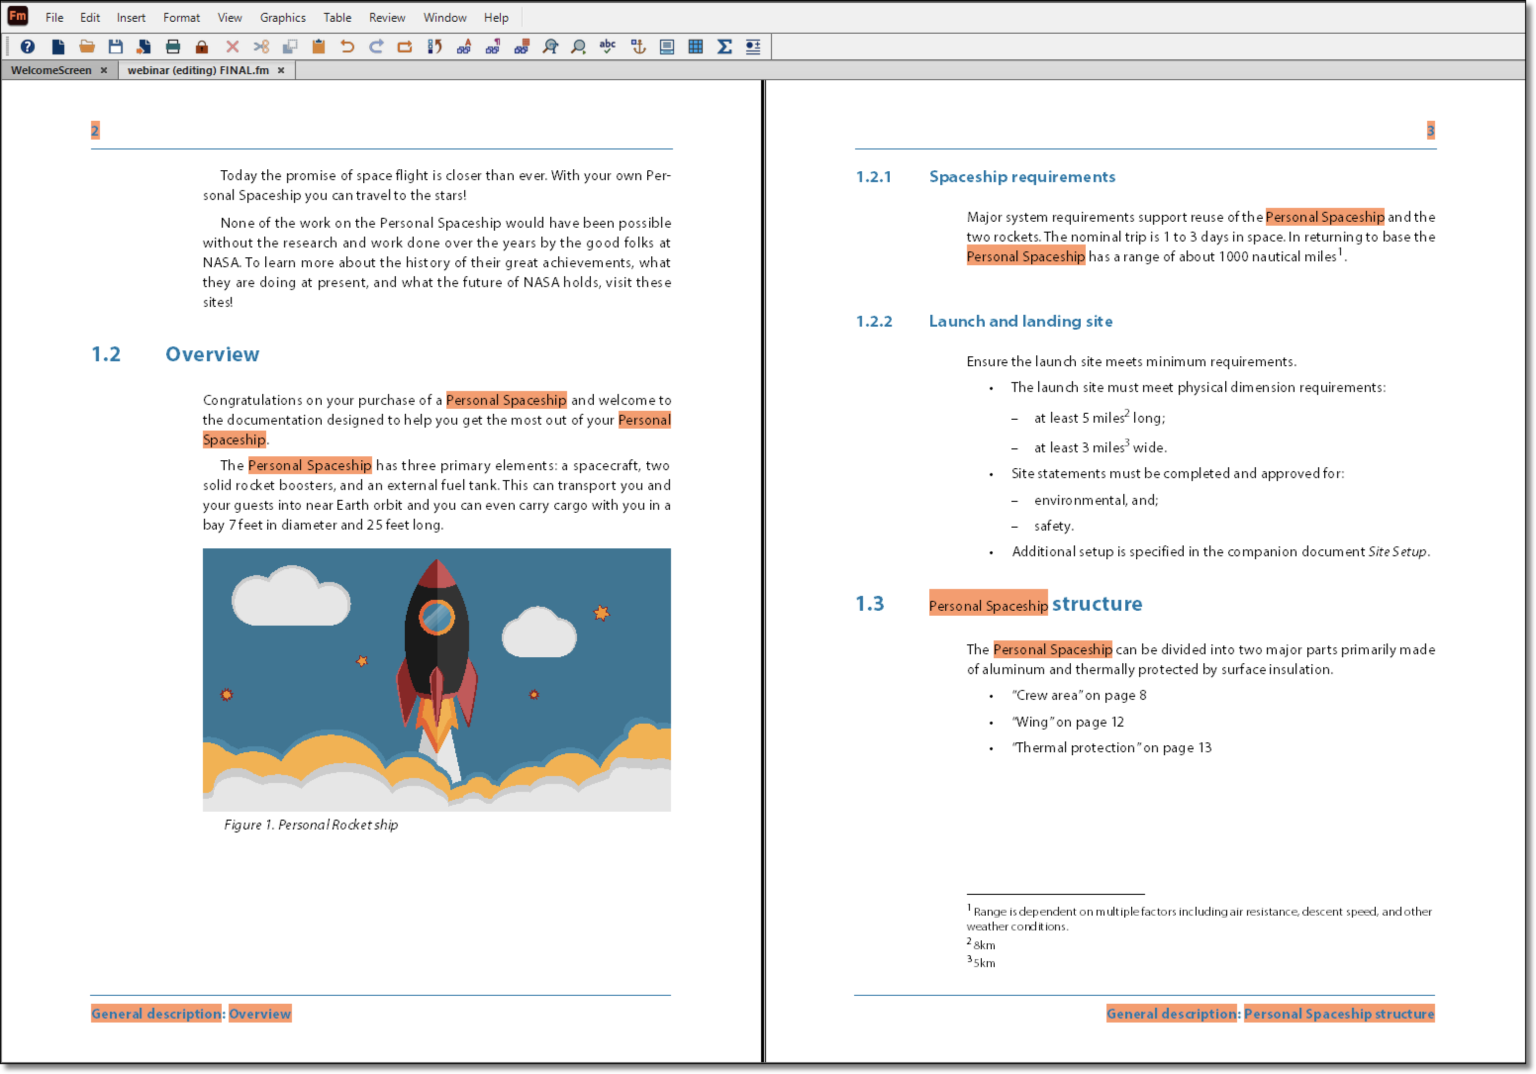The image size is (1536, 1074).
Task: Insert an anchored frame using the anchor icon
Action: 637,46
